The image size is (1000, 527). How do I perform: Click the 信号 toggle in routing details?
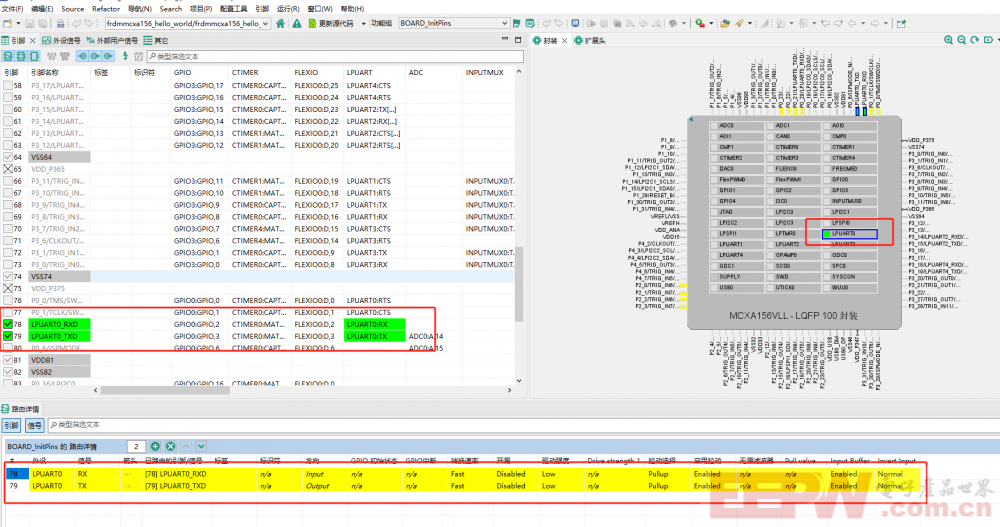34,425
